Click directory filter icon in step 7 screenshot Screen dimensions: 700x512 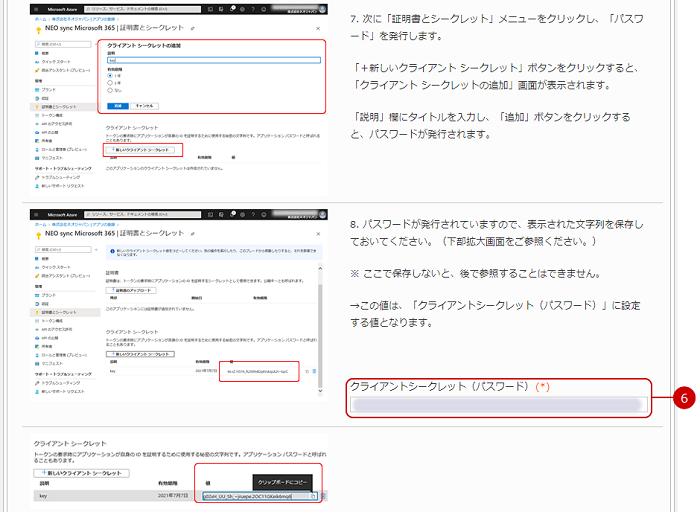[221, 9]
